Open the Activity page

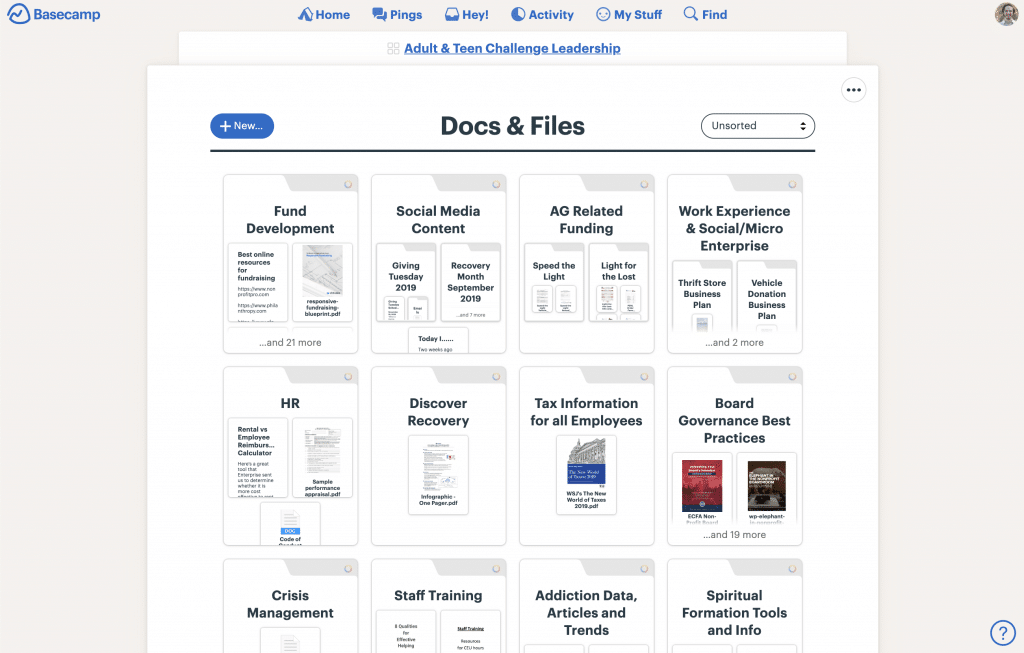542,14
